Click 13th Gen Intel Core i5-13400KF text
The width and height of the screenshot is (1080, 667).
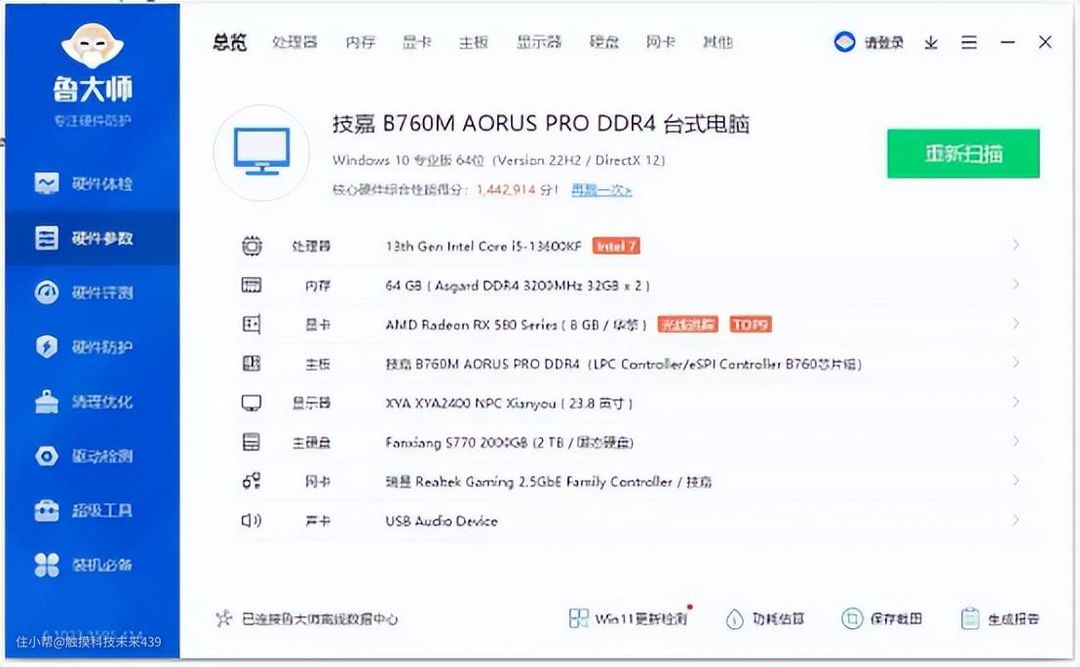click(x=484, y=246)
